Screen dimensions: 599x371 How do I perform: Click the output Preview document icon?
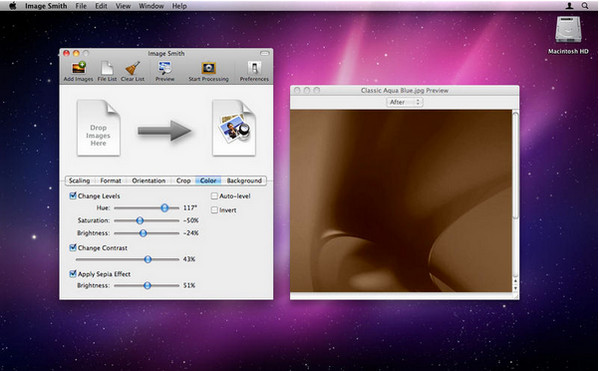tap(234, 128)
